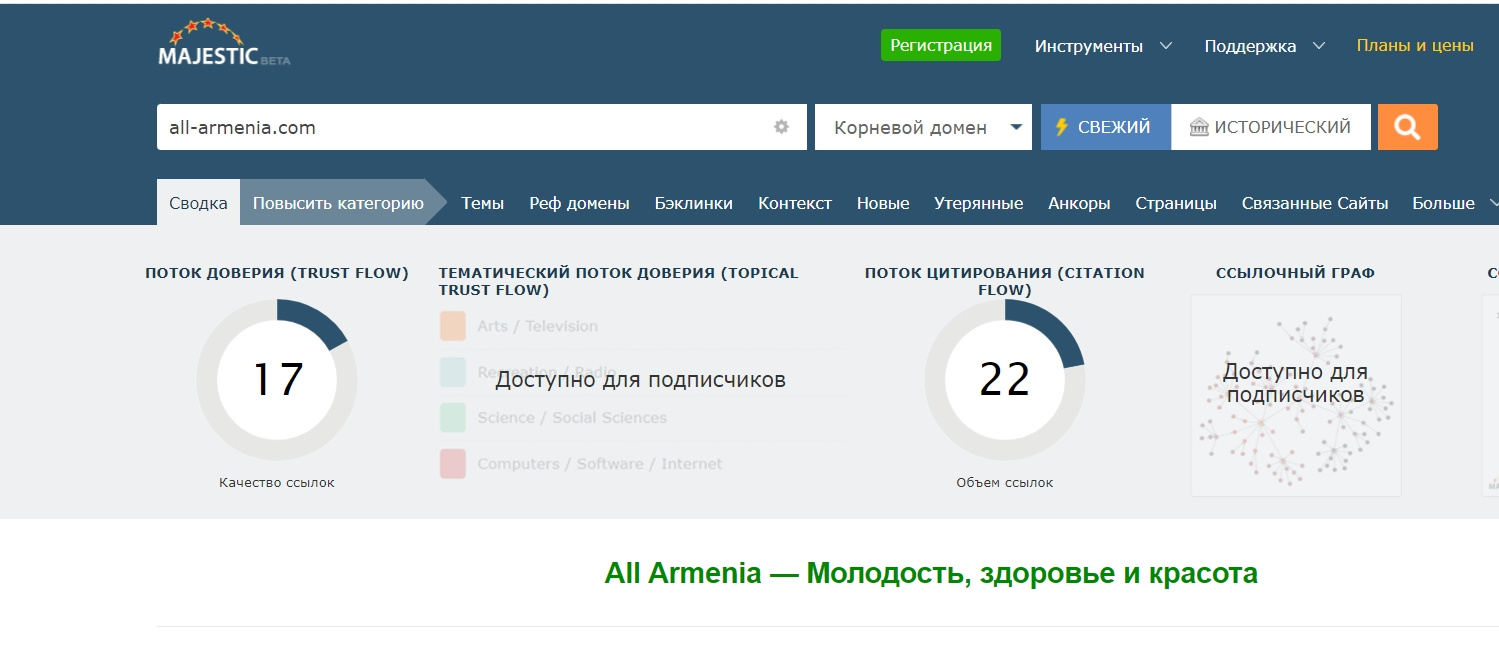Switch to the Сводка tab
Image resolution: width=1499 pixels, height=671 pixels.
[x=198, y=203]
